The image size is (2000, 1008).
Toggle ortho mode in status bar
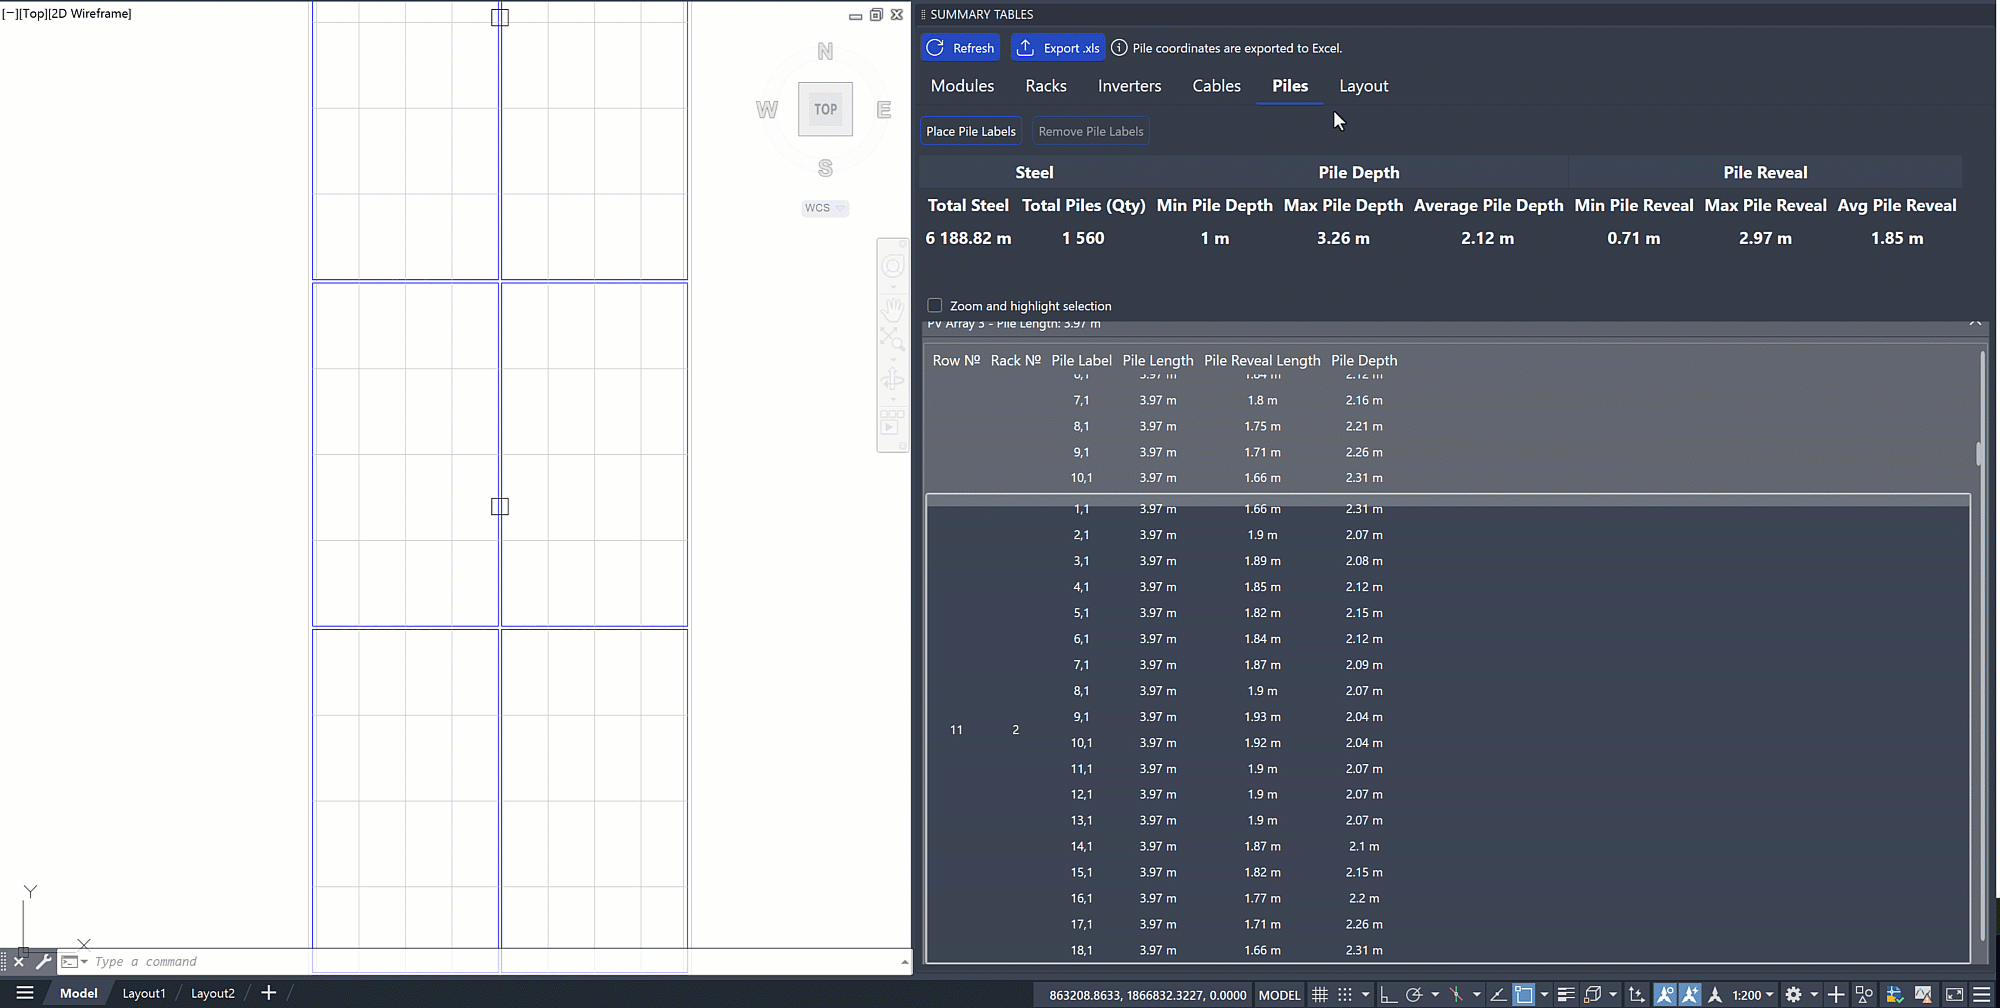point(1387,994)
